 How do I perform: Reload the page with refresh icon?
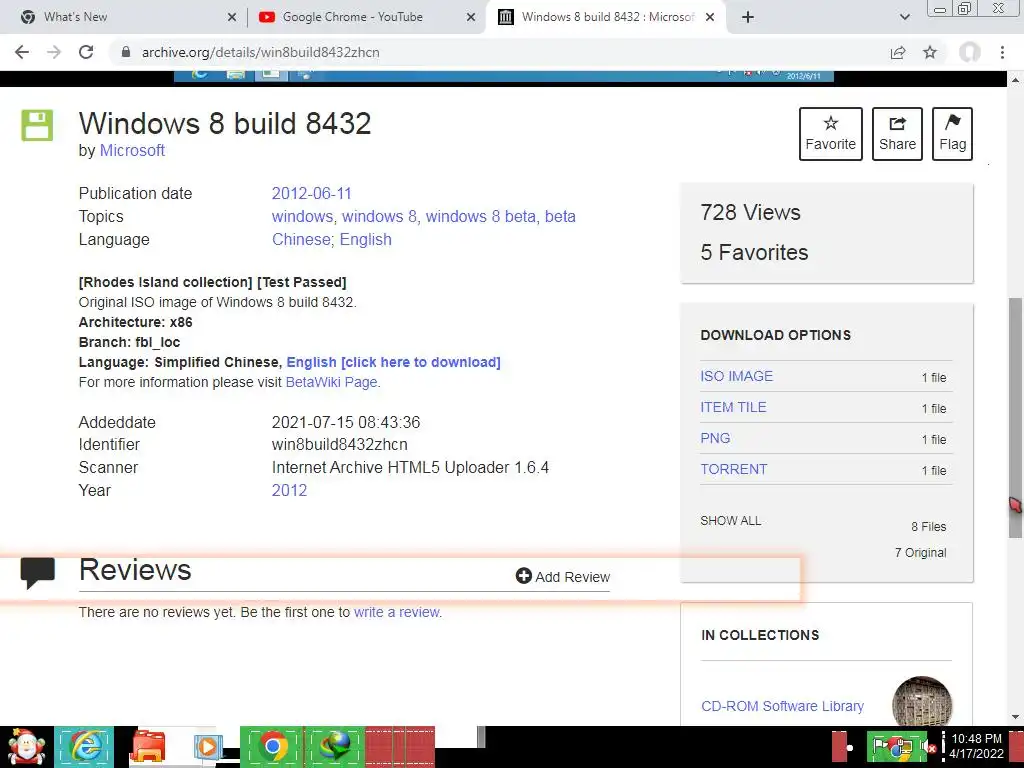(86, 52)
